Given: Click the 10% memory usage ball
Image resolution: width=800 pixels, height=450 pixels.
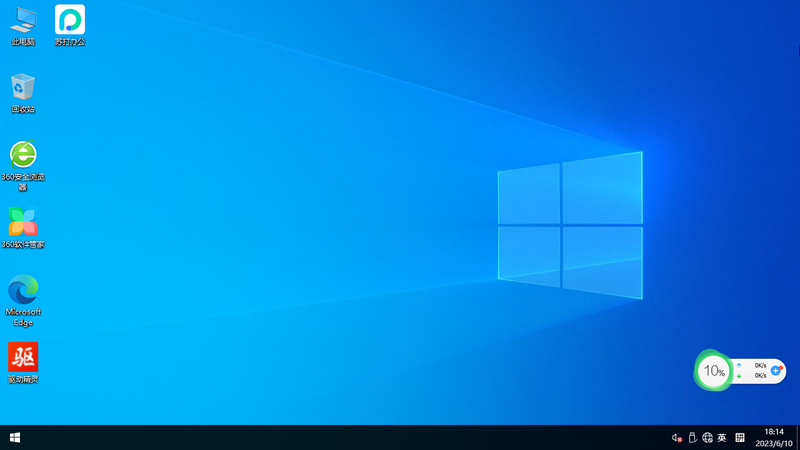Looking at the screenshot, I should pyautogui.click(x=713, y=371).
